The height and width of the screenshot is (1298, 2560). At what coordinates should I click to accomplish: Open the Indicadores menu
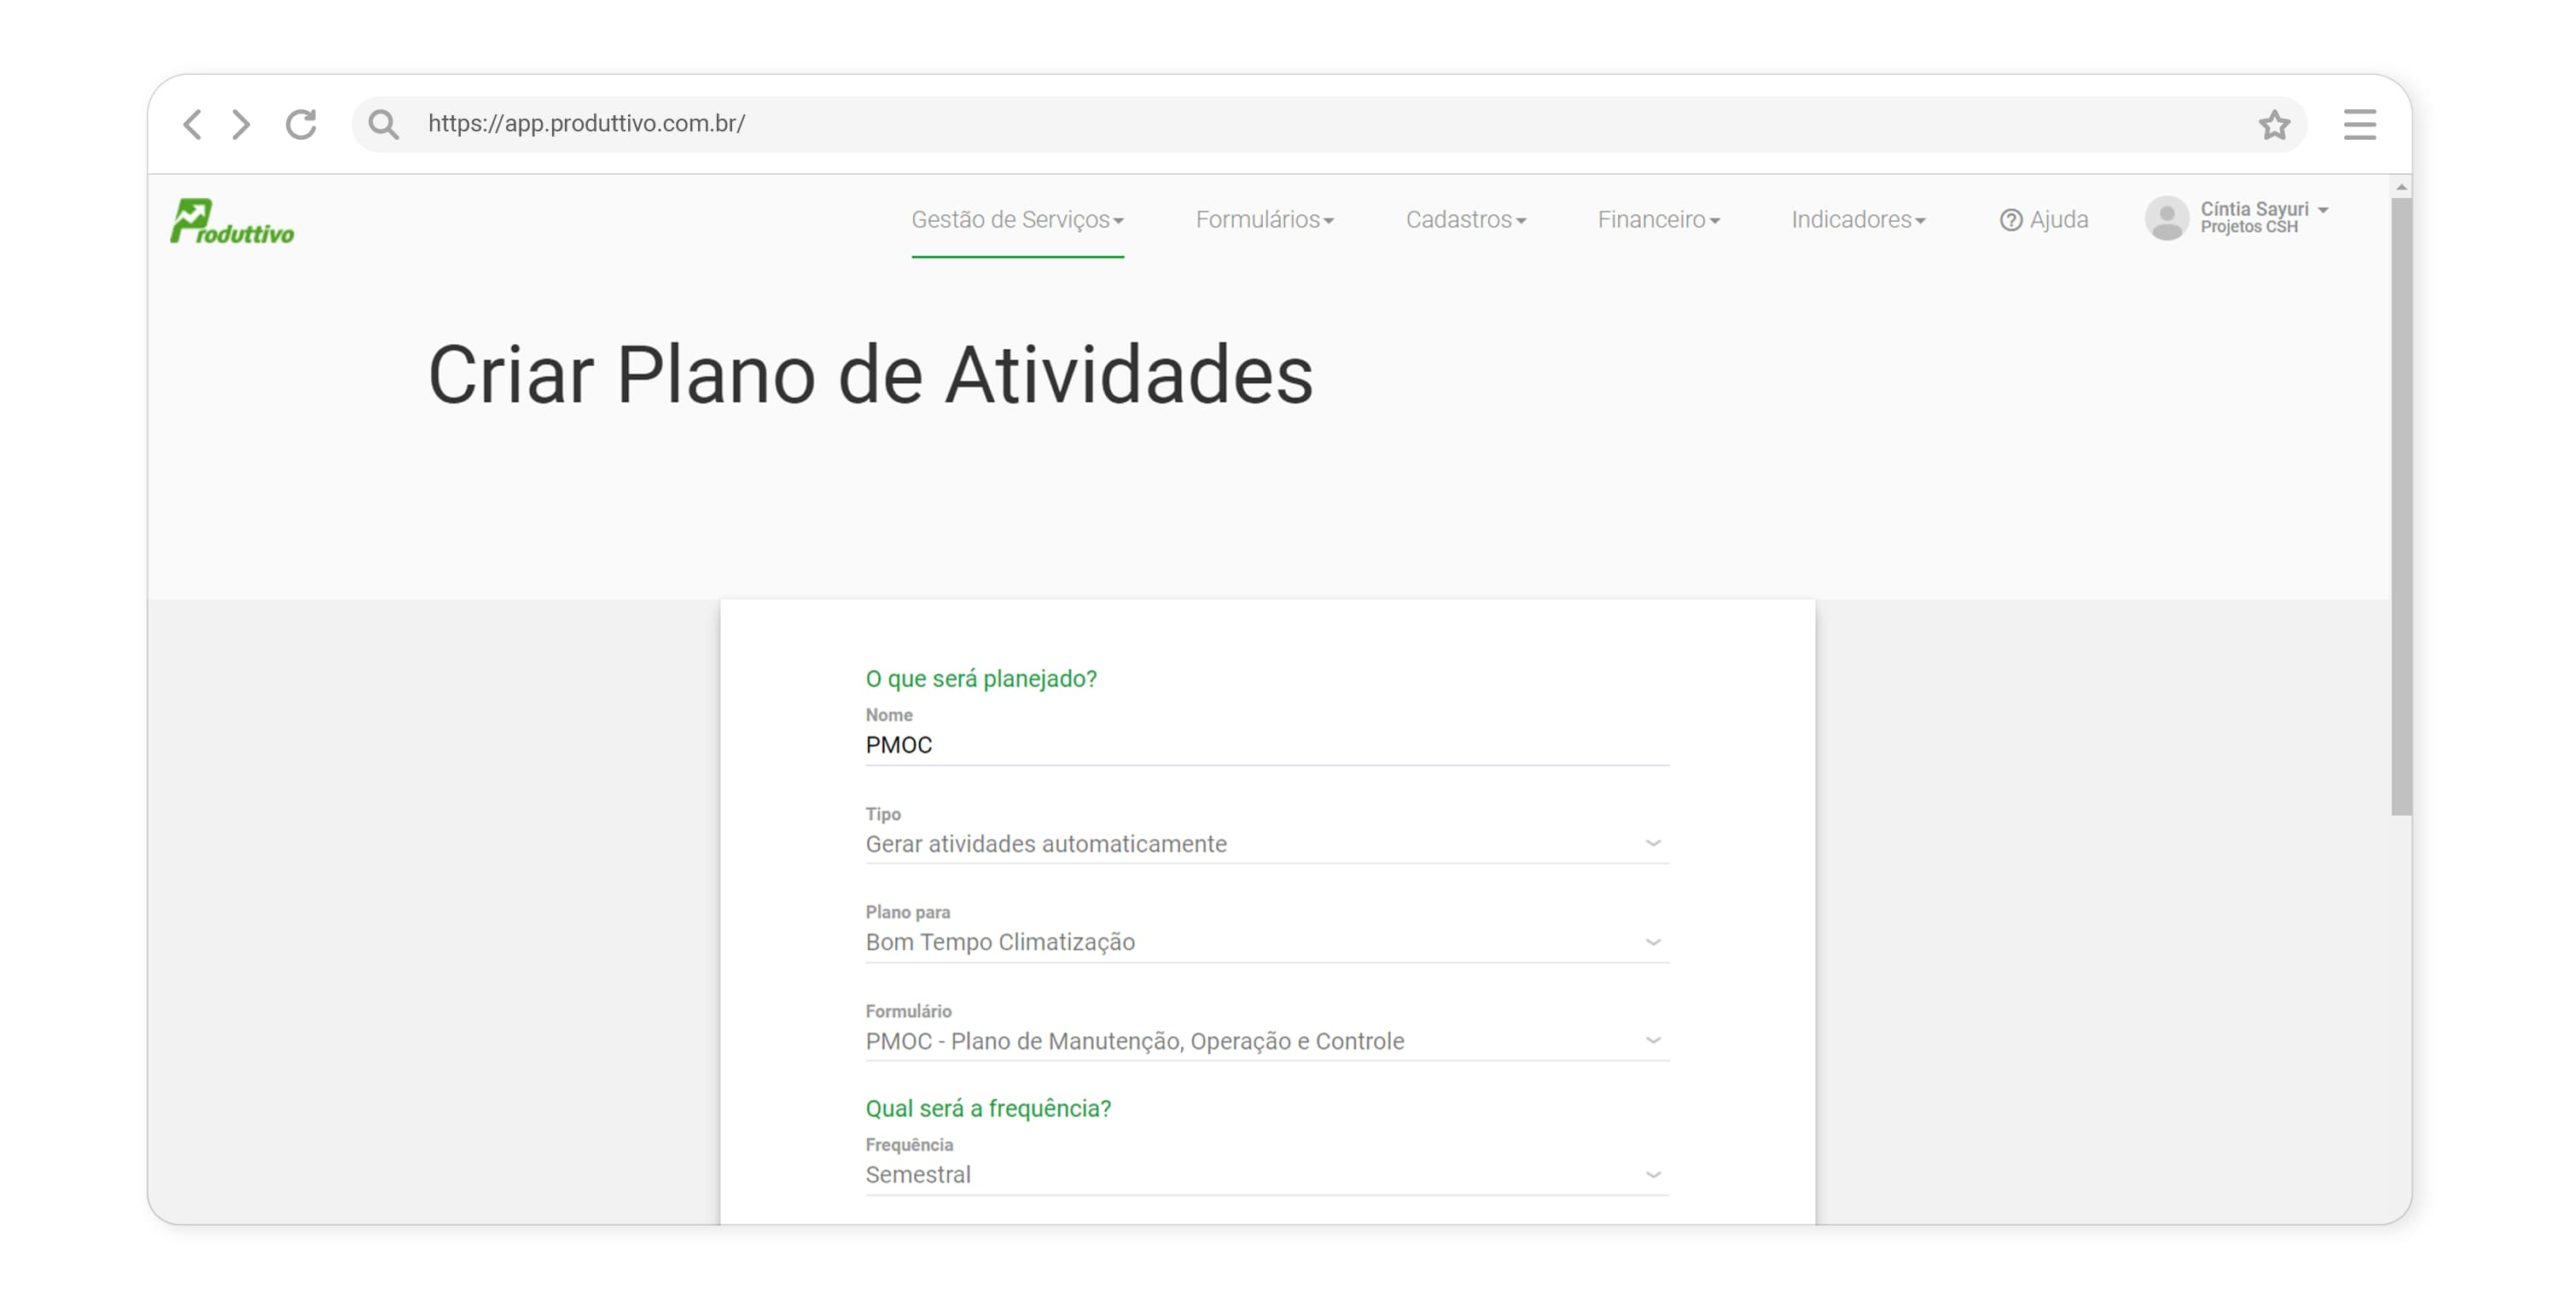[1857, 220]
